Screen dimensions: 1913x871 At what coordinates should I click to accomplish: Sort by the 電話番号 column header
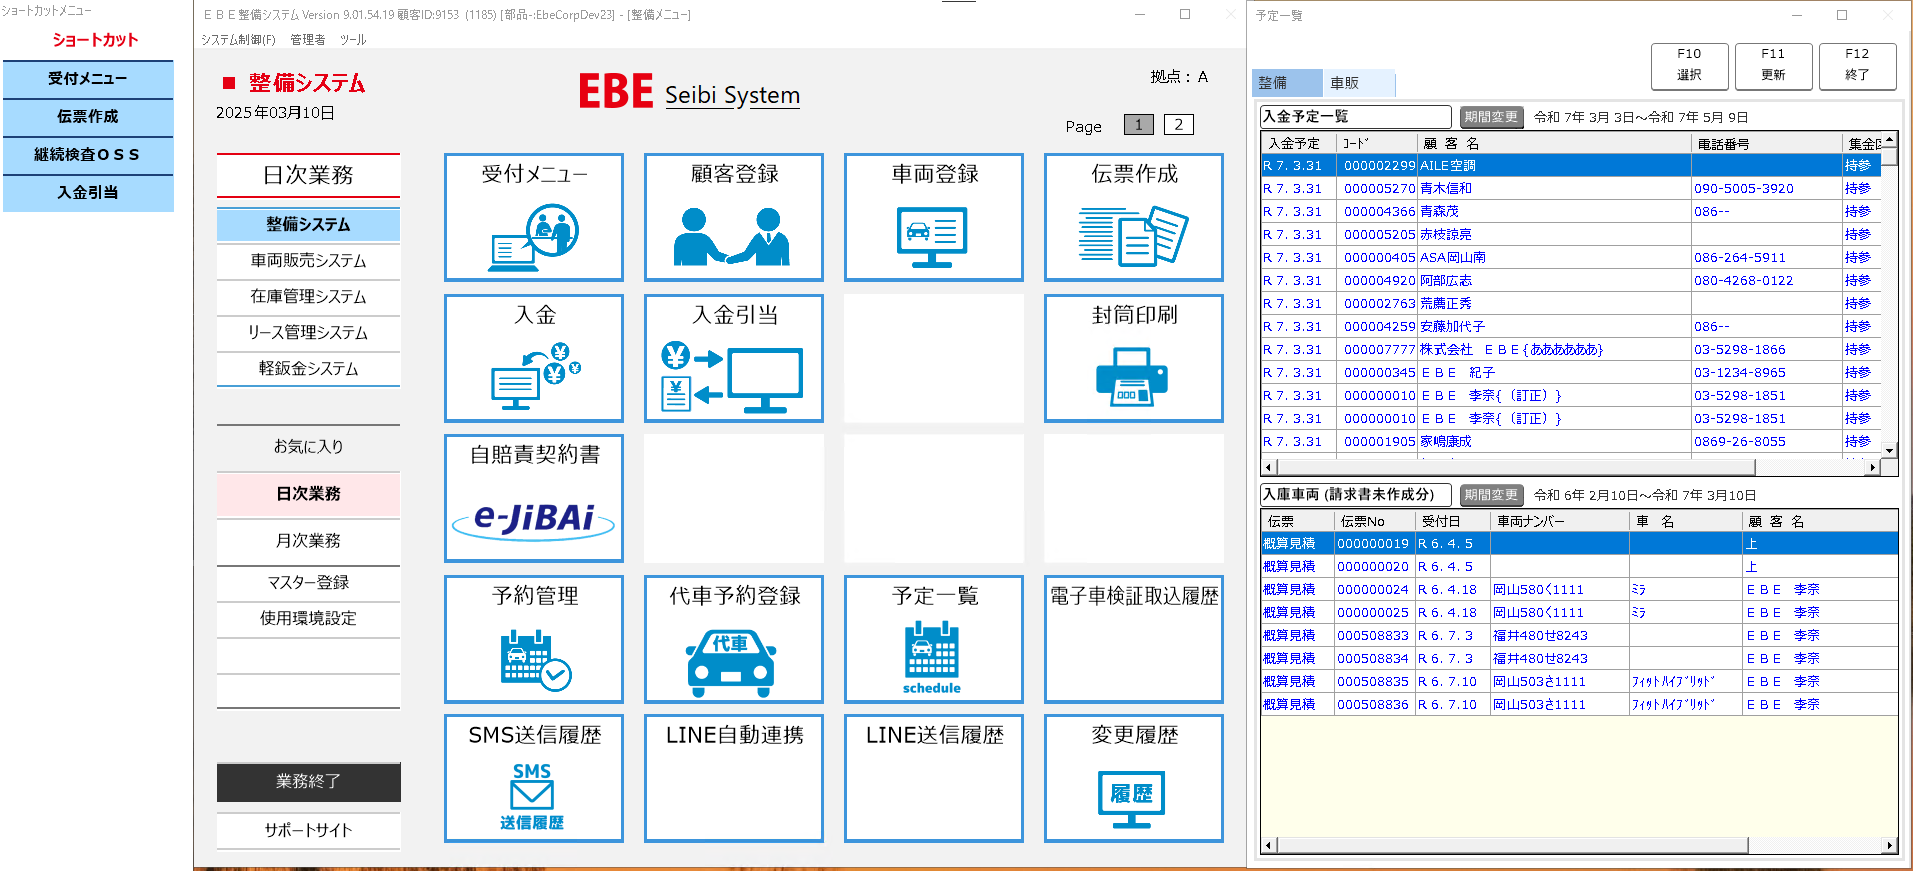click(x=1766, y=144)
